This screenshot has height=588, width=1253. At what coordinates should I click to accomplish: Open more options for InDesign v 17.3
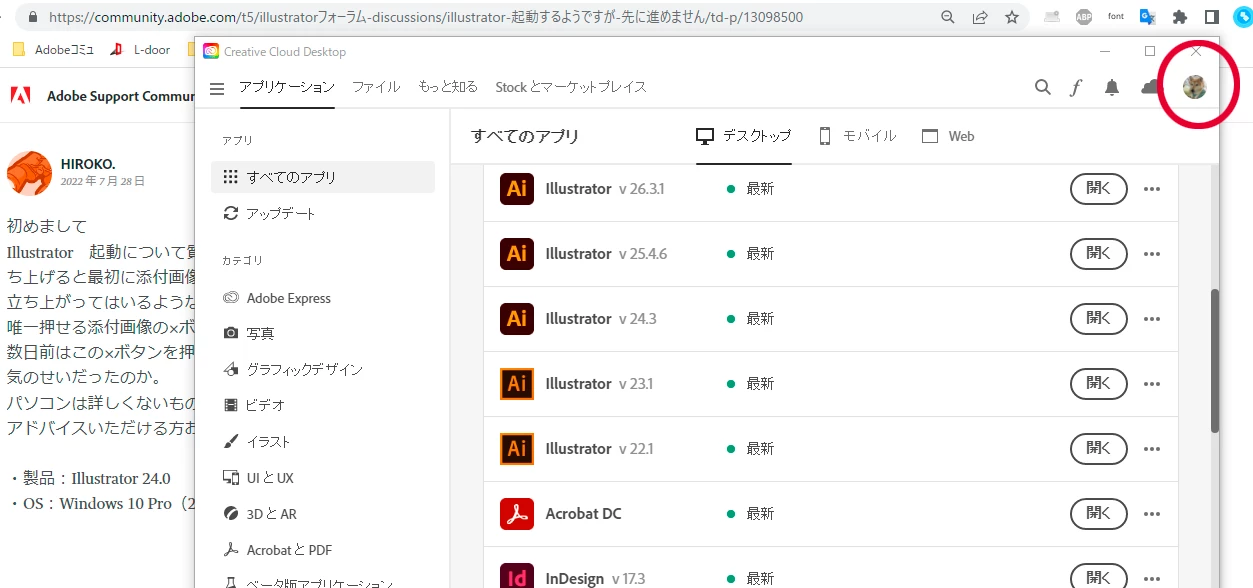click(x=1152, y=578)
